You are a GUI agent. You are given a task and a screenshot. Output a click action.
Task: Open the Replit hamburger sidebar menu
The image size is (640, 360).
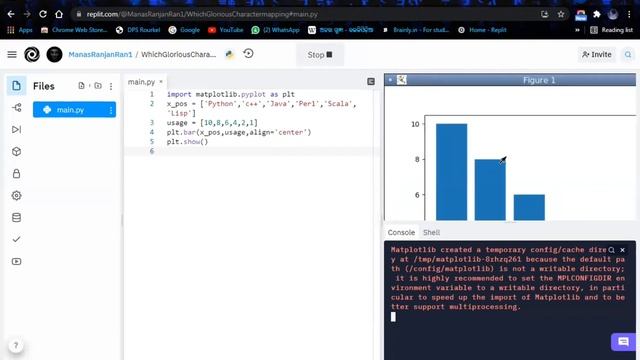(x=12, y=54)
